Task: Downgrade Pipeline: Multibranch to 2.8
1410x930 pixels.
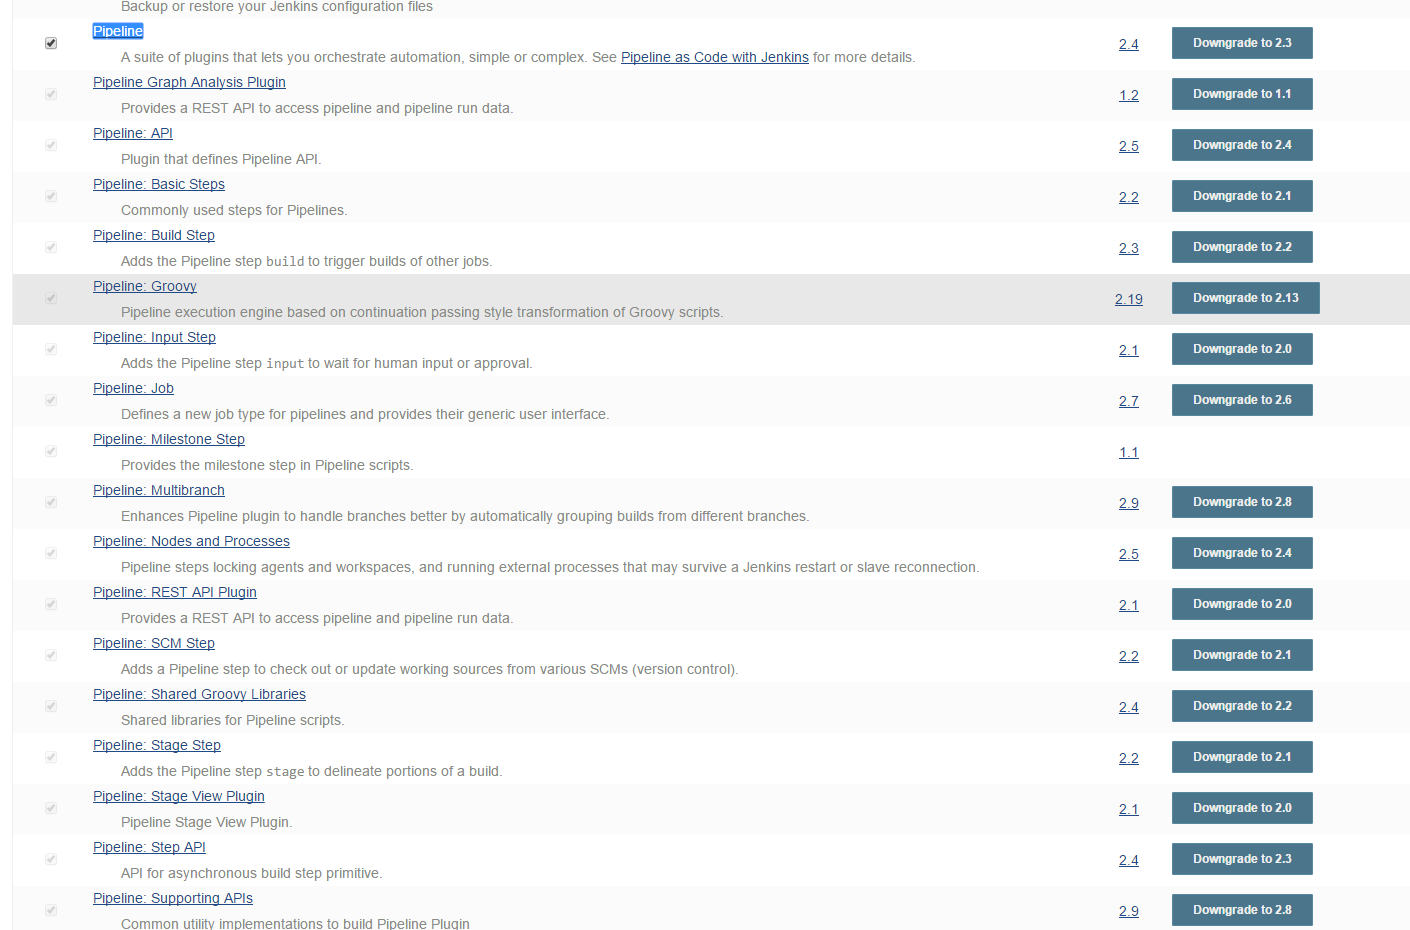Action: [1241, 502]
